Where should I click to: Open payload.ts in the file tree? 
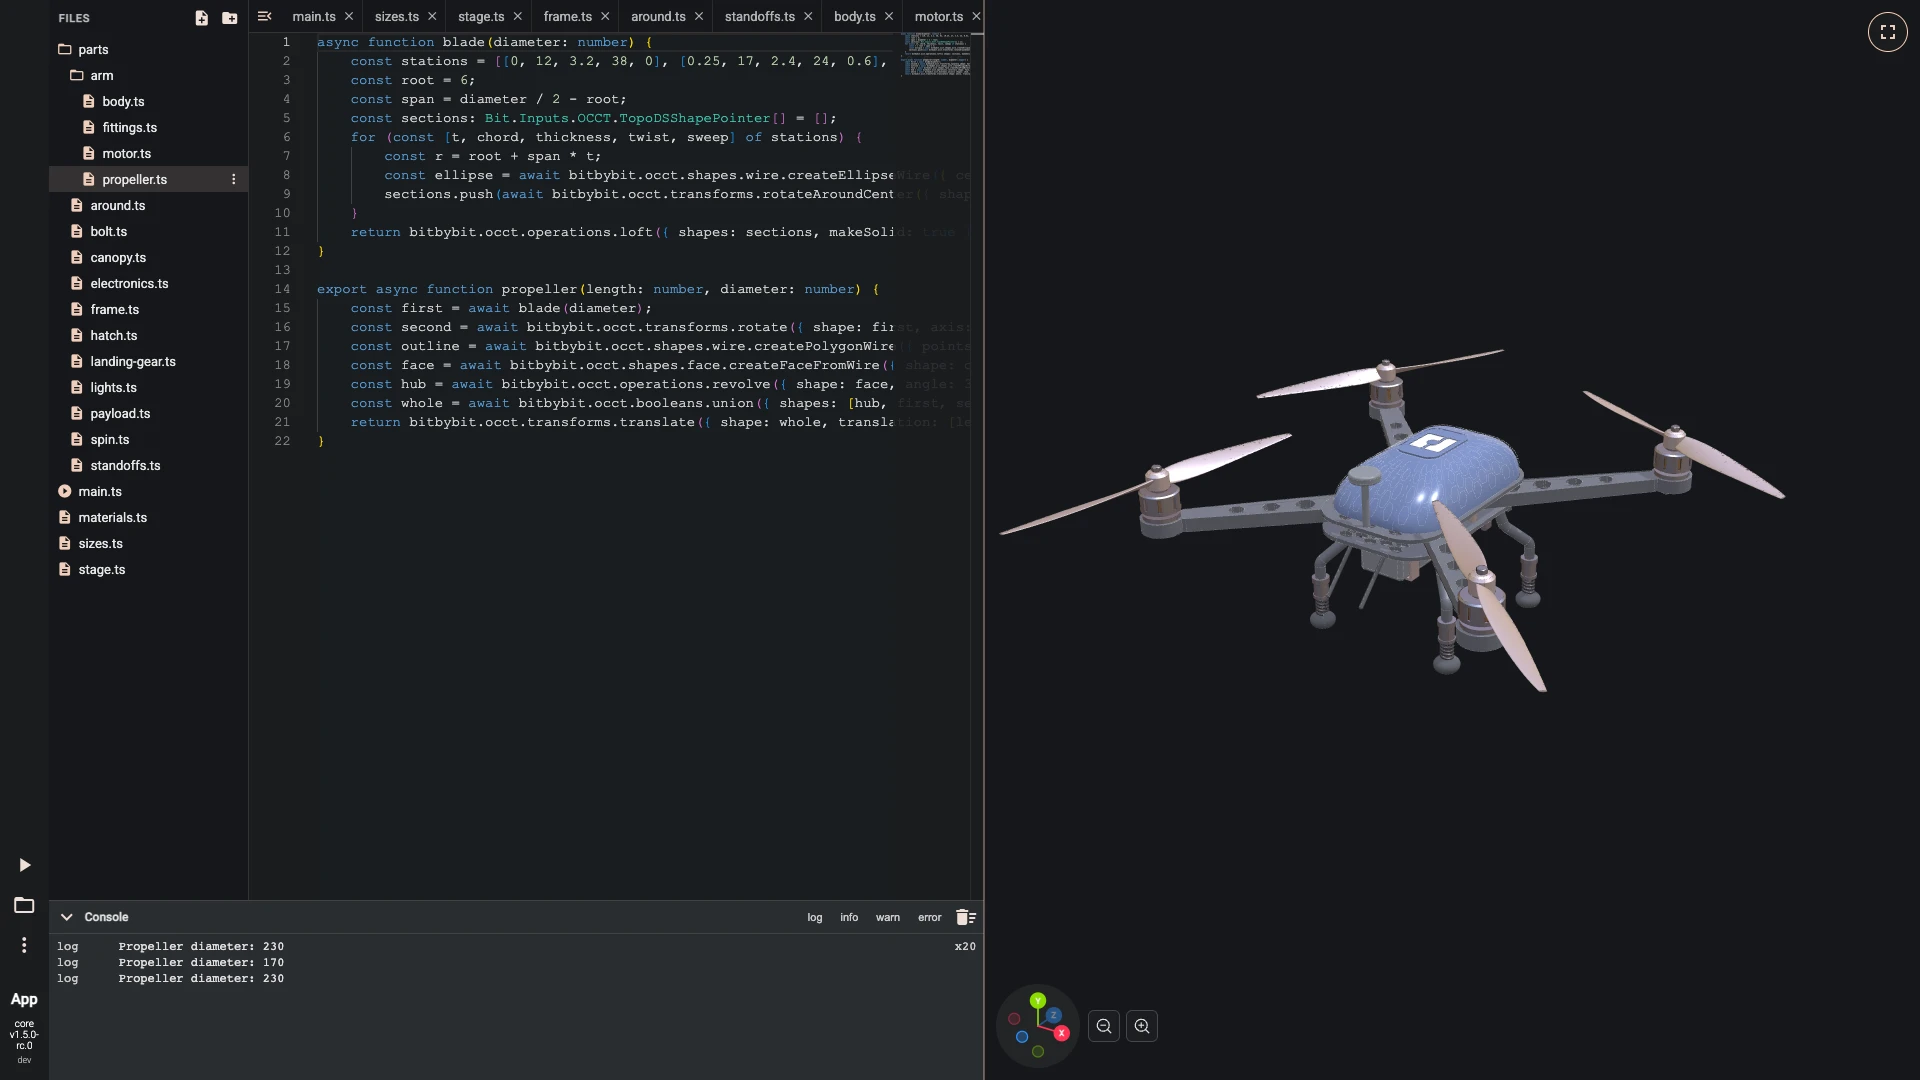[148, 413]
